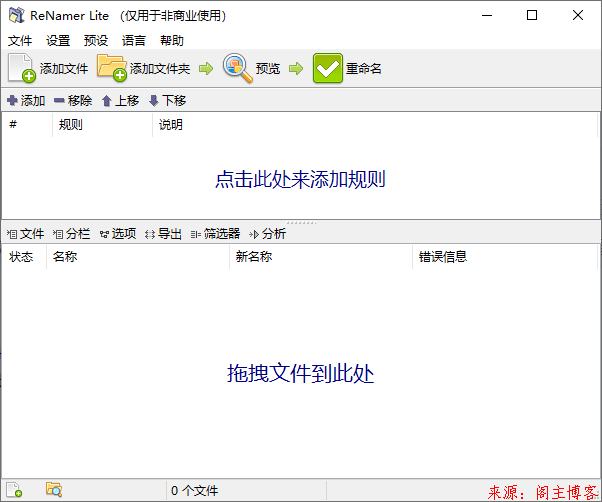The height and width of the screenshot is (502, 602).
Task: Click the 拖拽文件到此处 placeholder text
Action: [x=300, y=373]
